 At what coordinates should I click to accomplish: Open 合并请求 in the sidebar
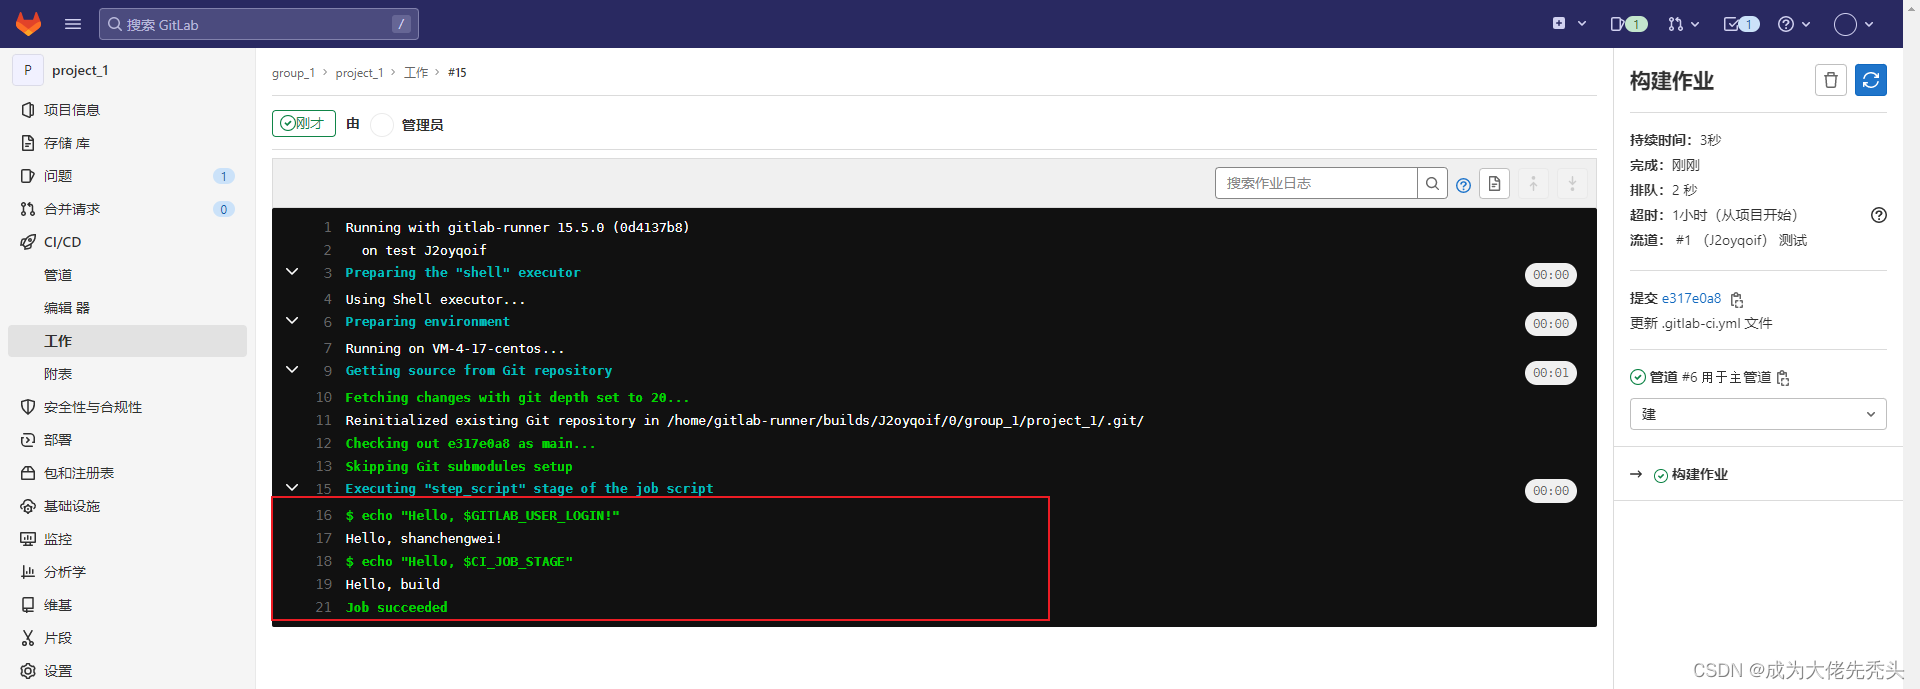click(127, 209)
